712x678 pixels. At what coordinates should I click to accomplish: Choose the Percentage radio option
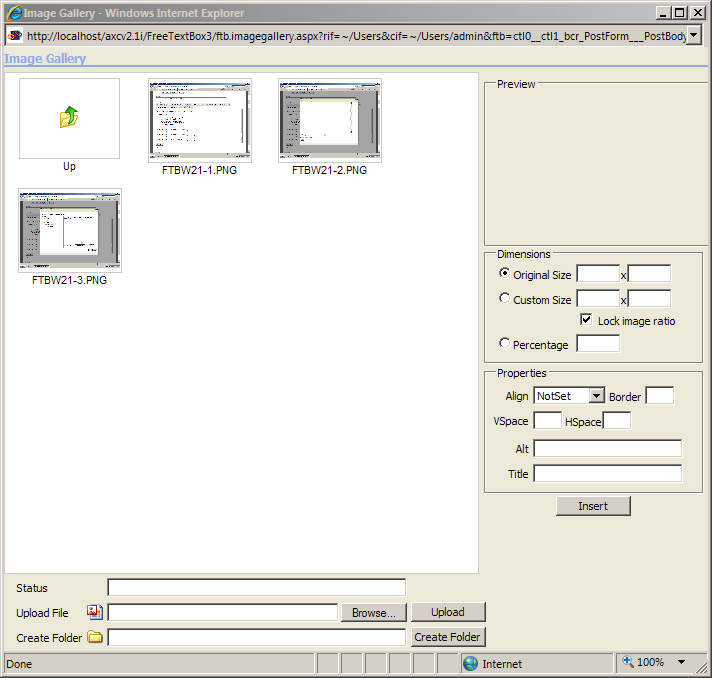pos(504,343)
